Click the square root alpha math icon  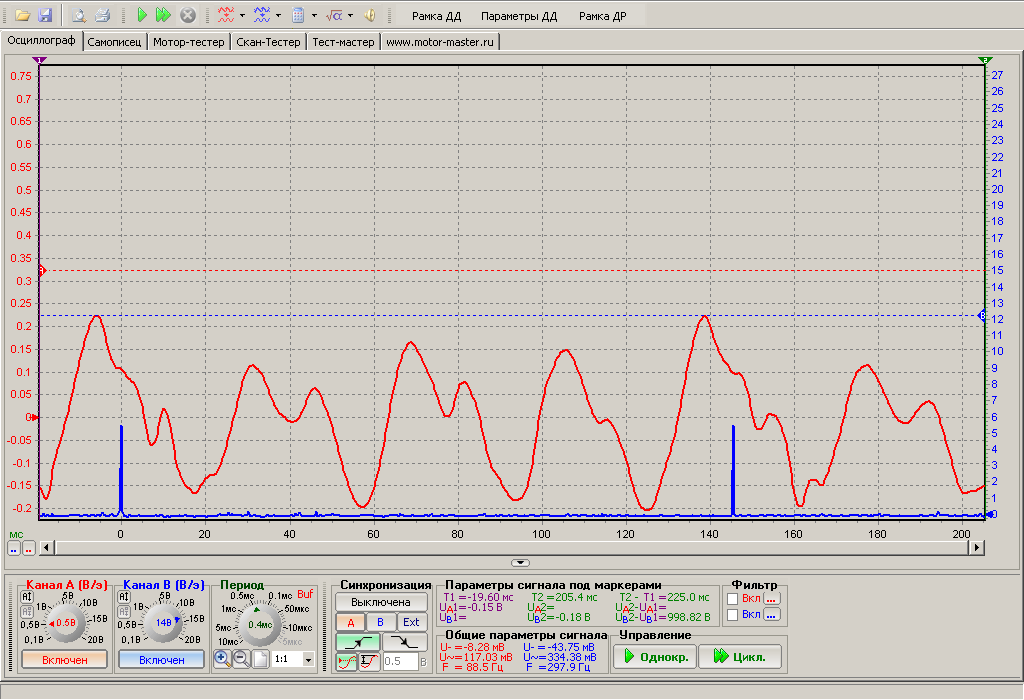(x=334, y=15)
